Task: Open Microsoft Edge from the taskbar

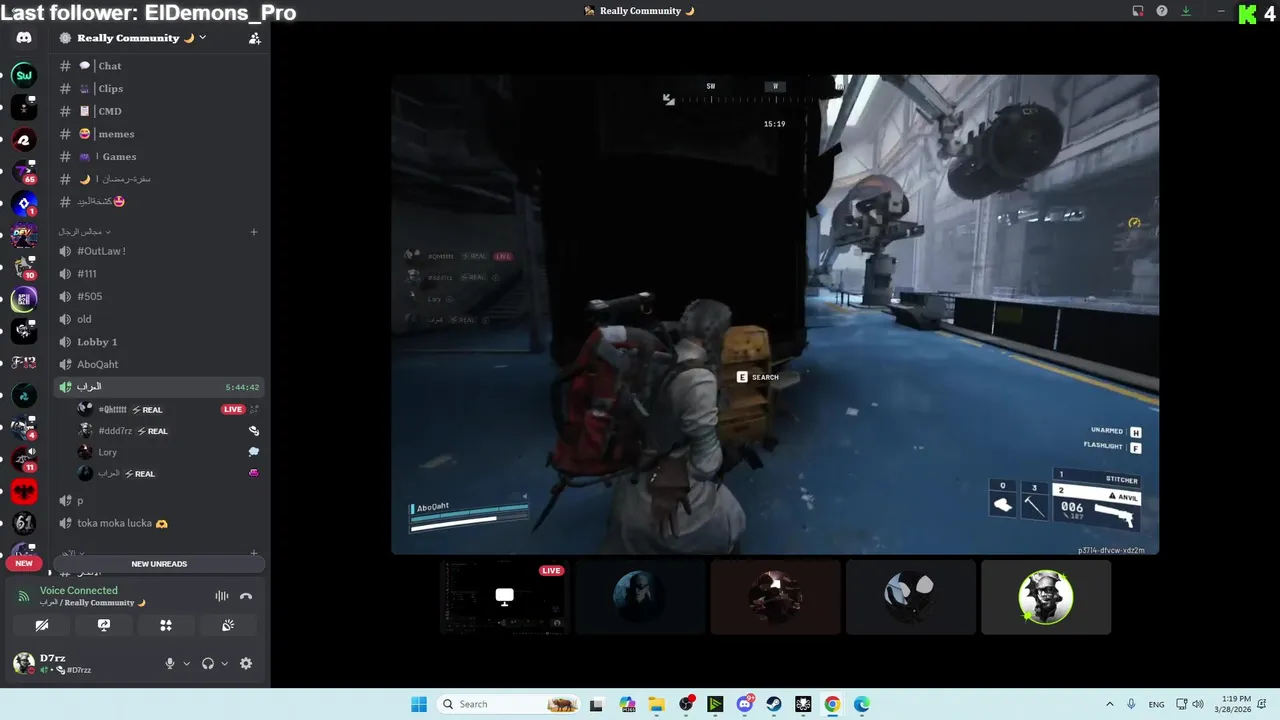Action: point(862,704)
